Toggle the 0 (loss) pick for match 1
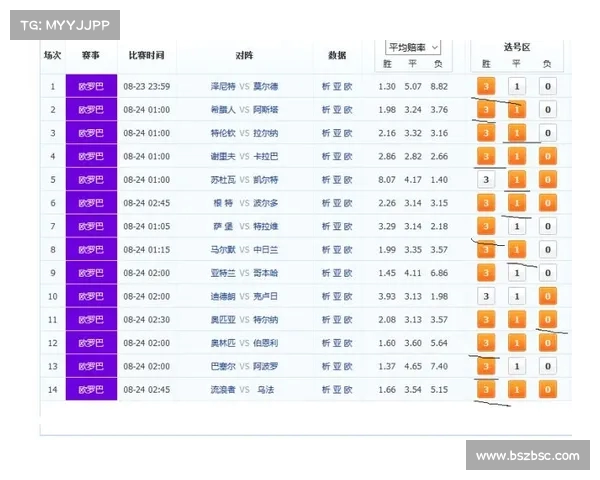 [x=548, y=87]
